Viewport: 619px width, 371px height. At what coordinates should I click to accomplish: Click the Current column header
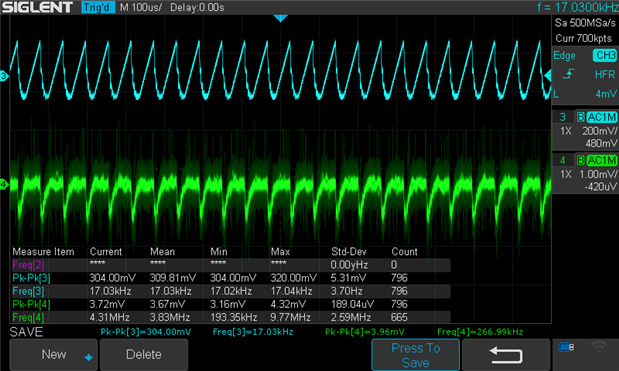[x=106, y=252]
